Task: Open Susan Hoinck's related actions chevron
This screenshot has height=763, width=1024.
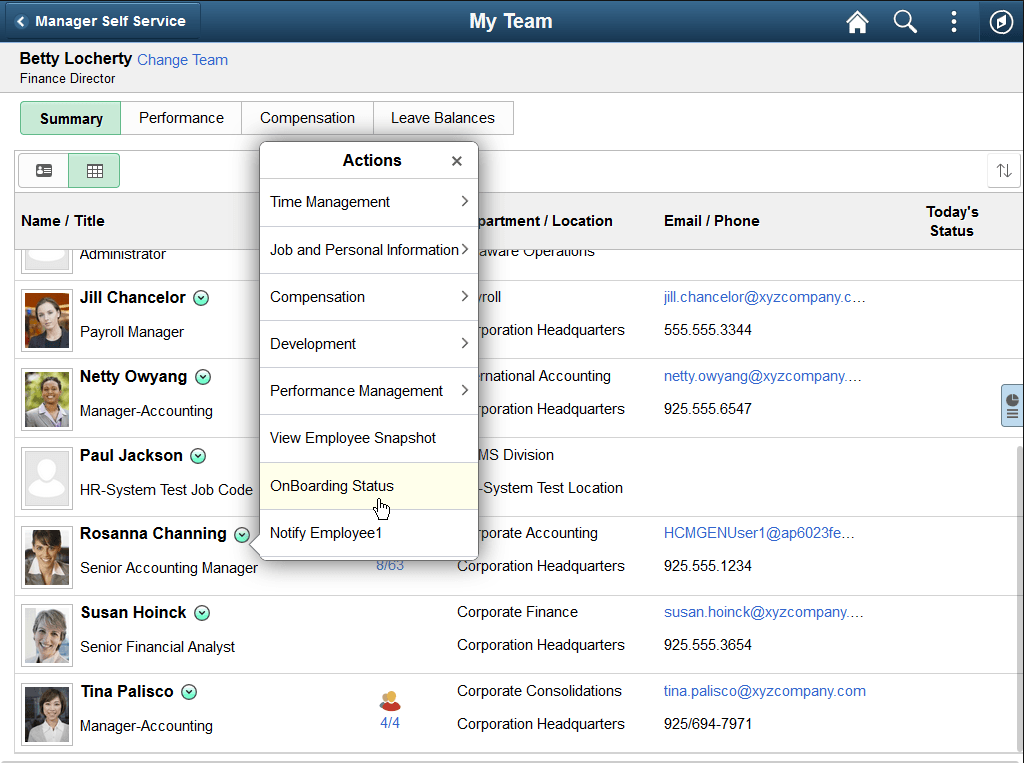Action: click(x=200, y=613)
